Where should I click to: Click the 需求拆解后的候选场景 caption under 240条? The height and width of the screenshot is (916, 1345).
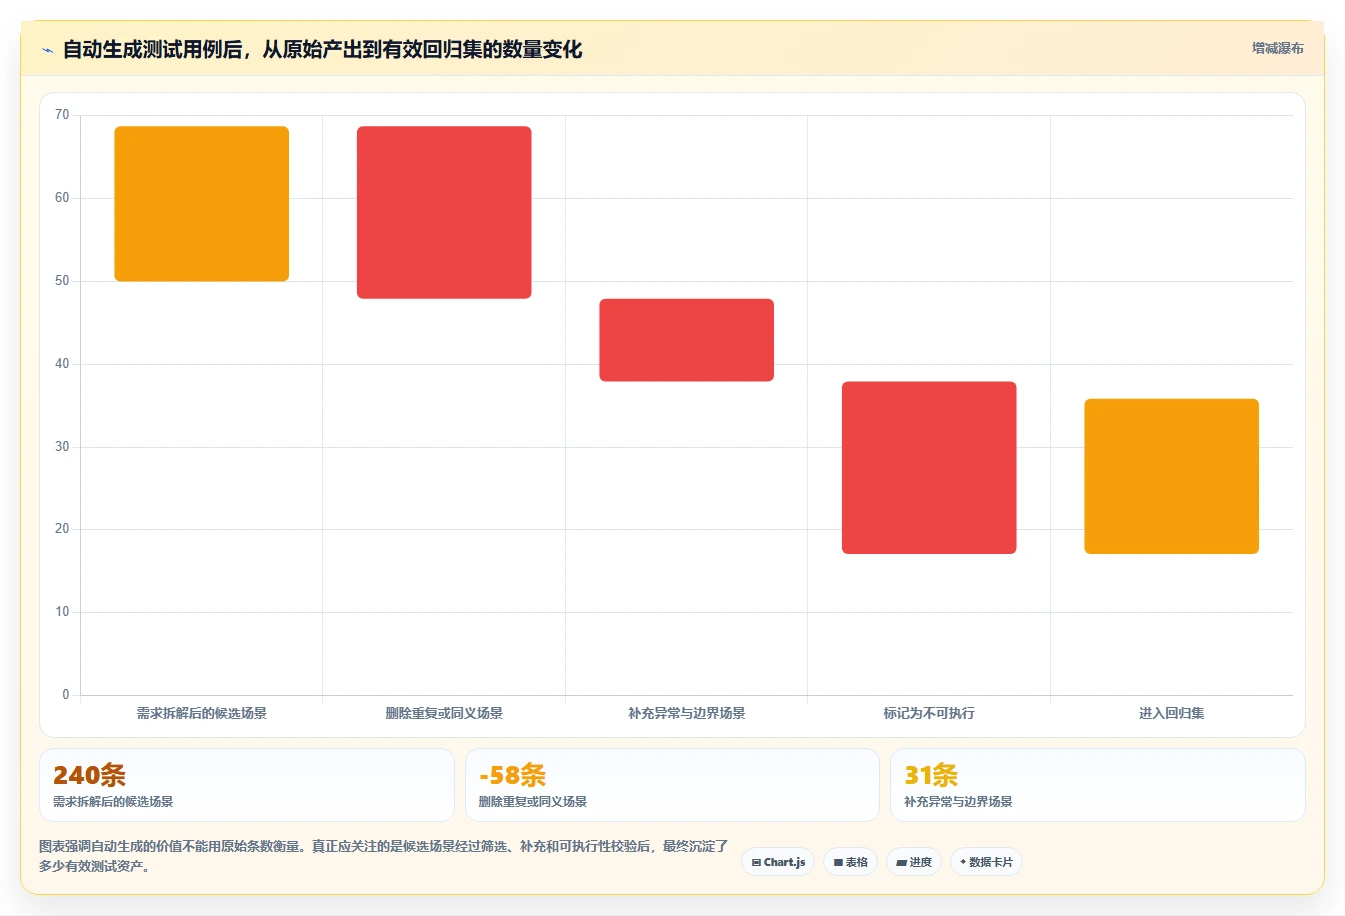[x=113, y=801]
